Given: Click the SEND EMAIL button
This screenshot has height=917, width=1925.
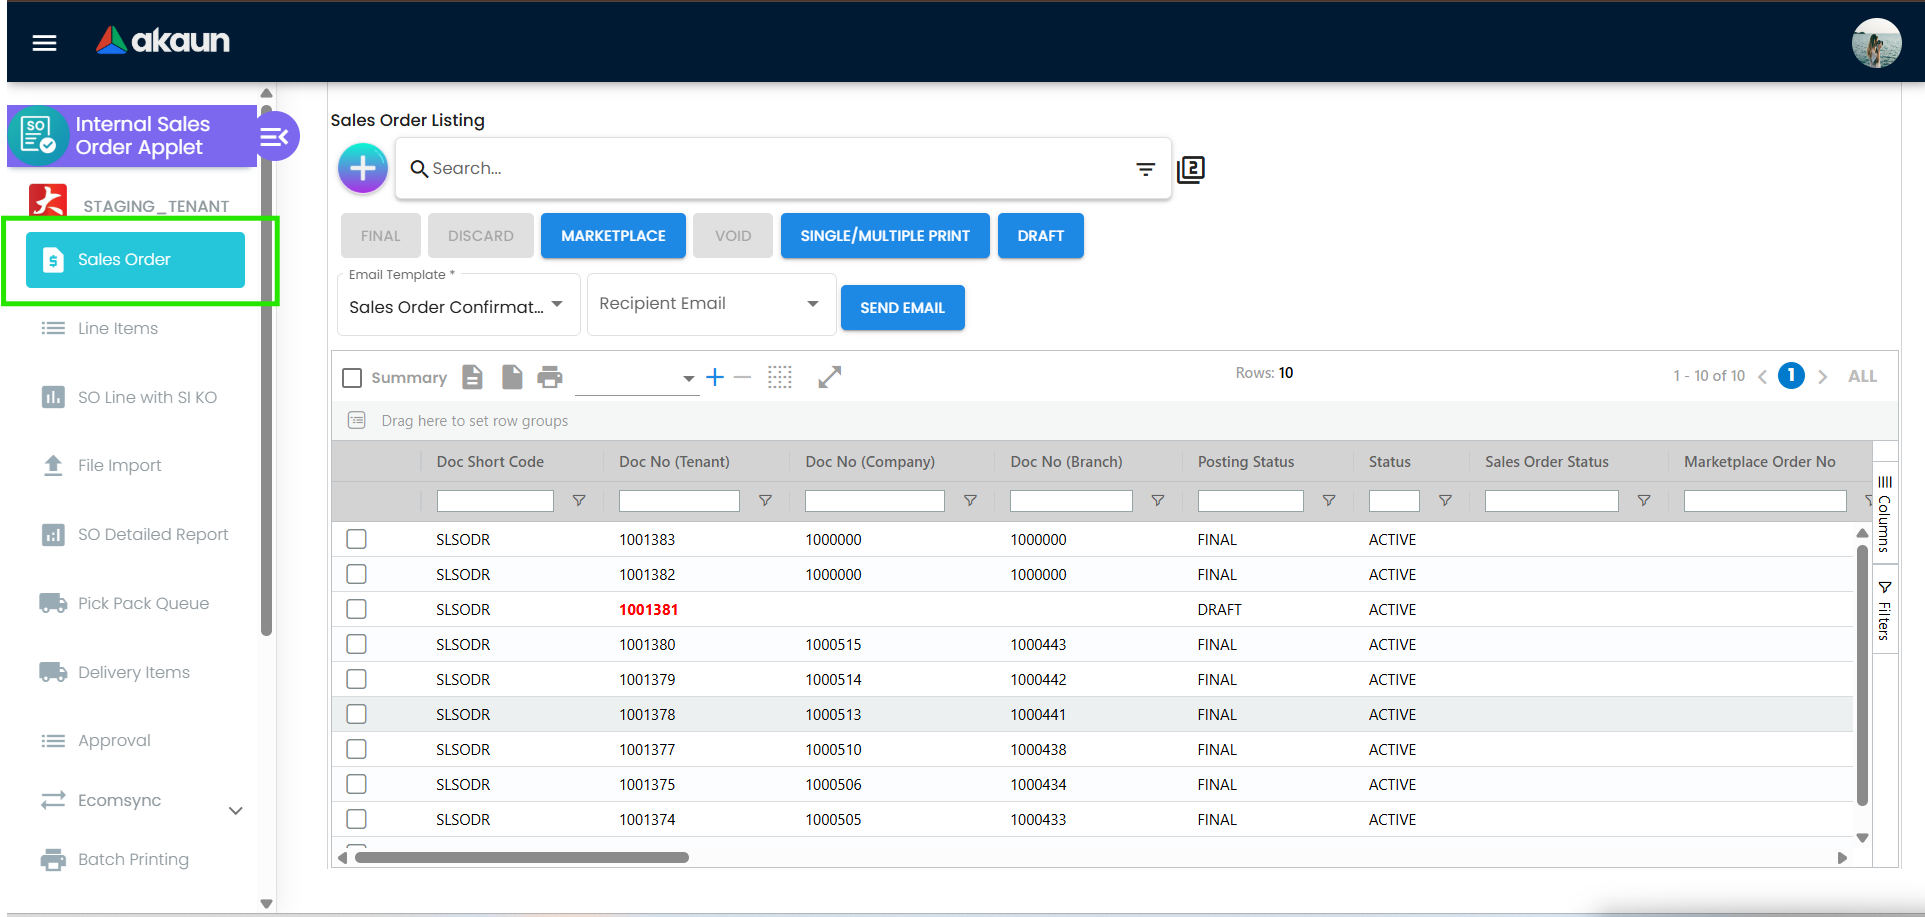Looking at the screenshot, I should (x=902, y=308).
